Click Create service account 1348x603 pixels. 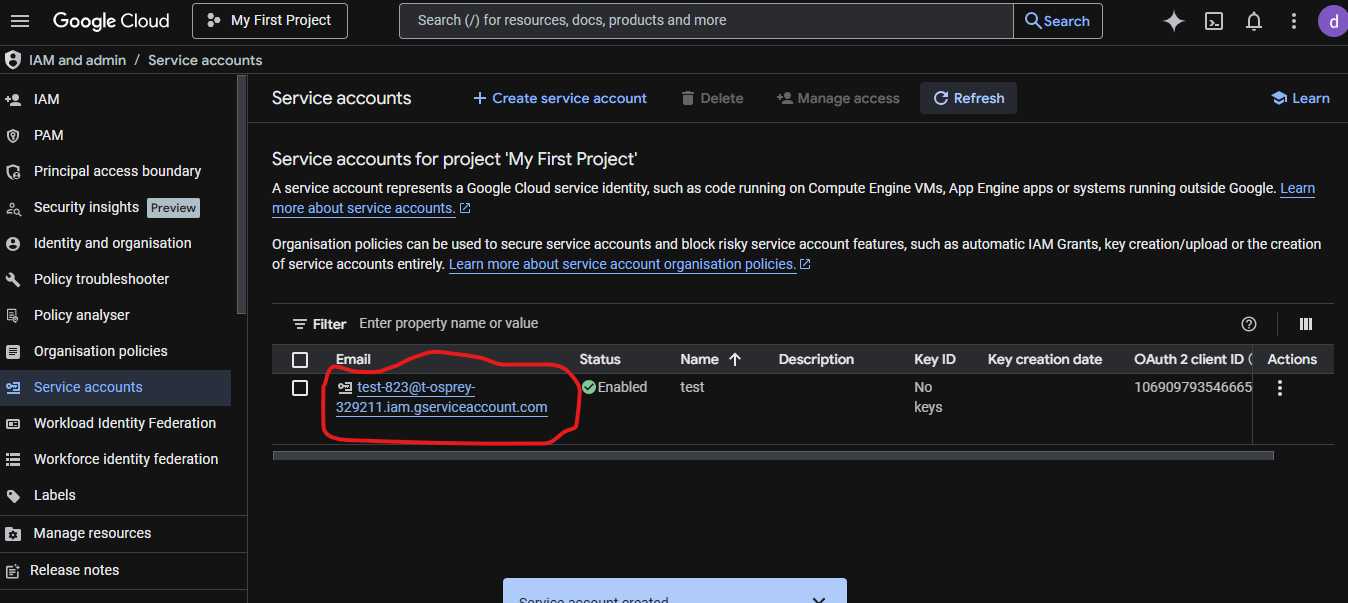coord(559,97)
